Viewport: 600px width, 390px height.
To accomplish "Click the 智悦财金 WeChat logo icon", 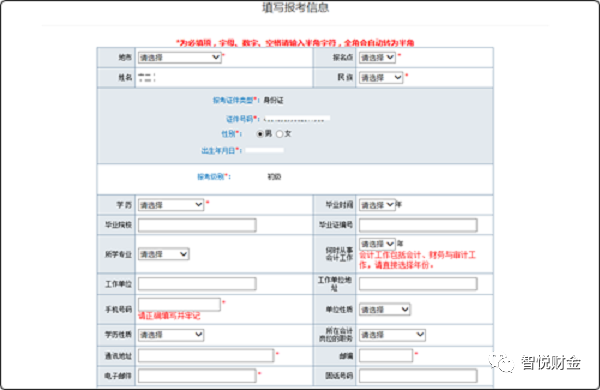I will pos(501,362).
